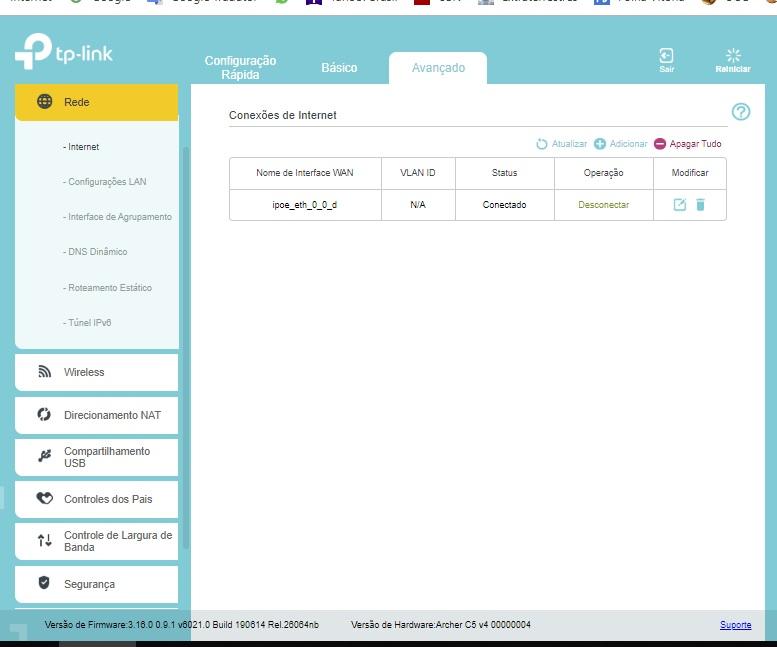Click the help question mark icon
Screen dimensions: 777x647
(741, 112)
